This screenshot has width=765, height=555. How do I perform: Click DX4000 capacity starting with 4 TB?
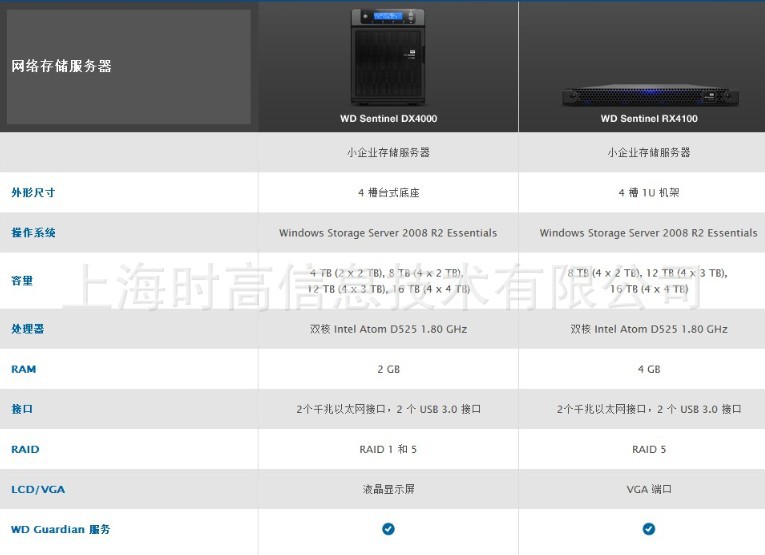388,281
